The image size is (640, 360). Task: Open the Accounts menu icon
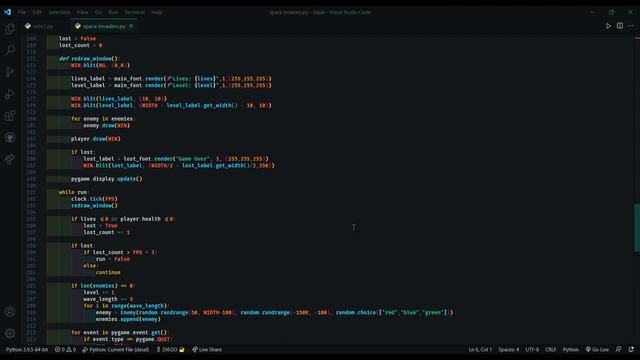(x=10, y=312)
